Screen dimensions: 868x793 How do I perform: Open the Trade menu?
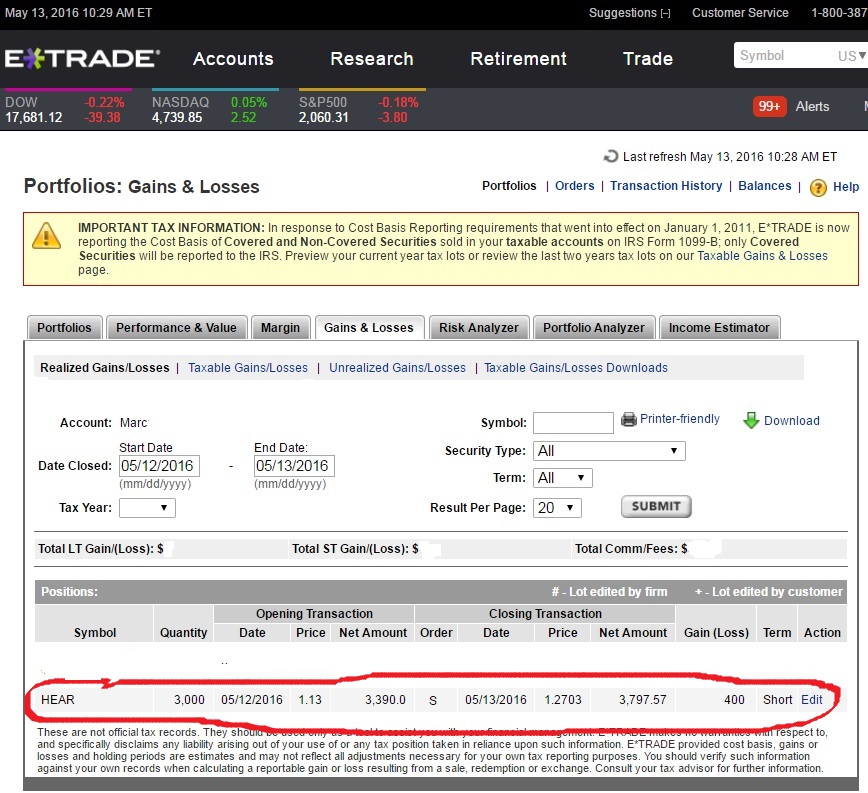click(x=648, y=59)
